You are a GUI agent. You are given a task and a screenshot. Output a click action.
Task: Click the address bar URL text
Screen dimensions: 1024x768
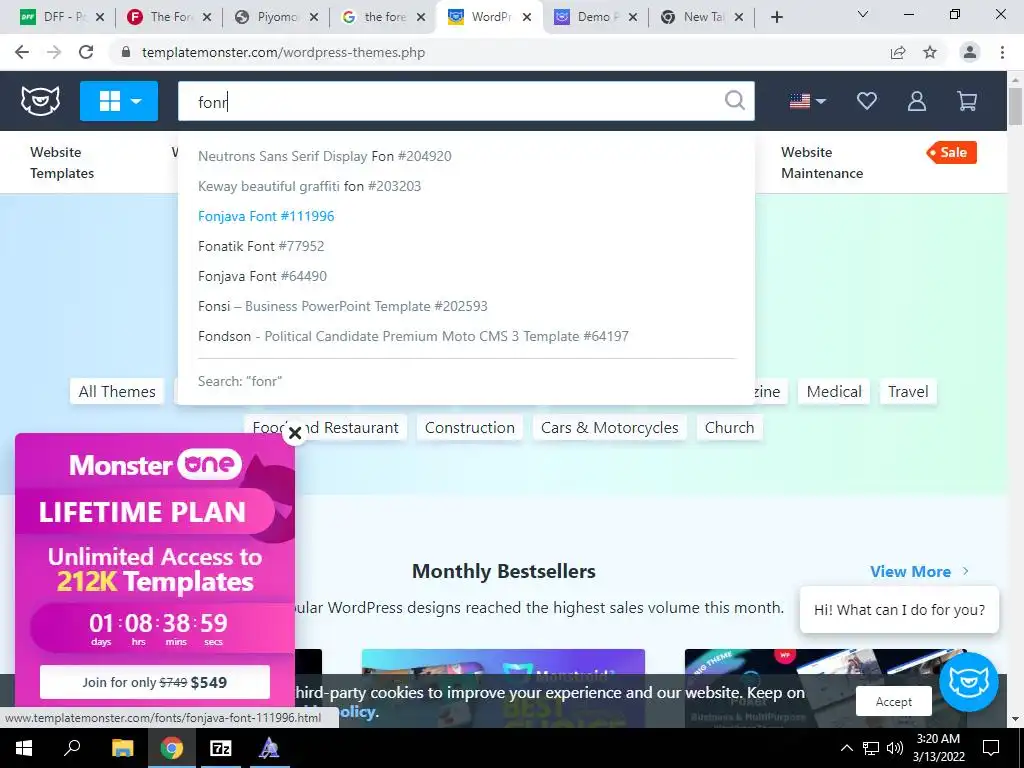pos(283,52)
